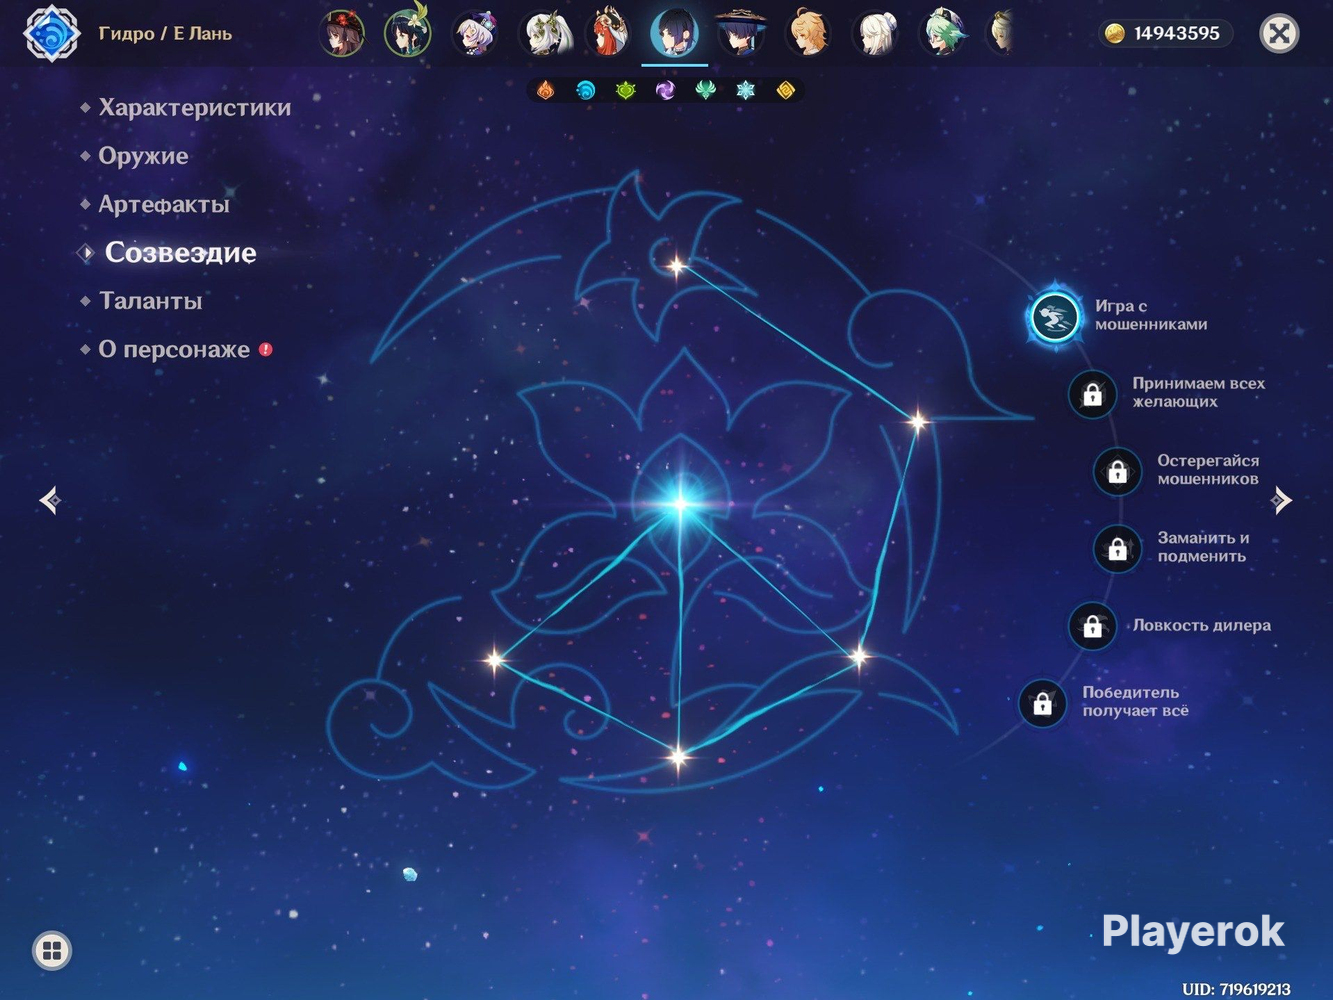
Task: Select Hu Tao's portrait in the character bar
Action: point(342,33)
